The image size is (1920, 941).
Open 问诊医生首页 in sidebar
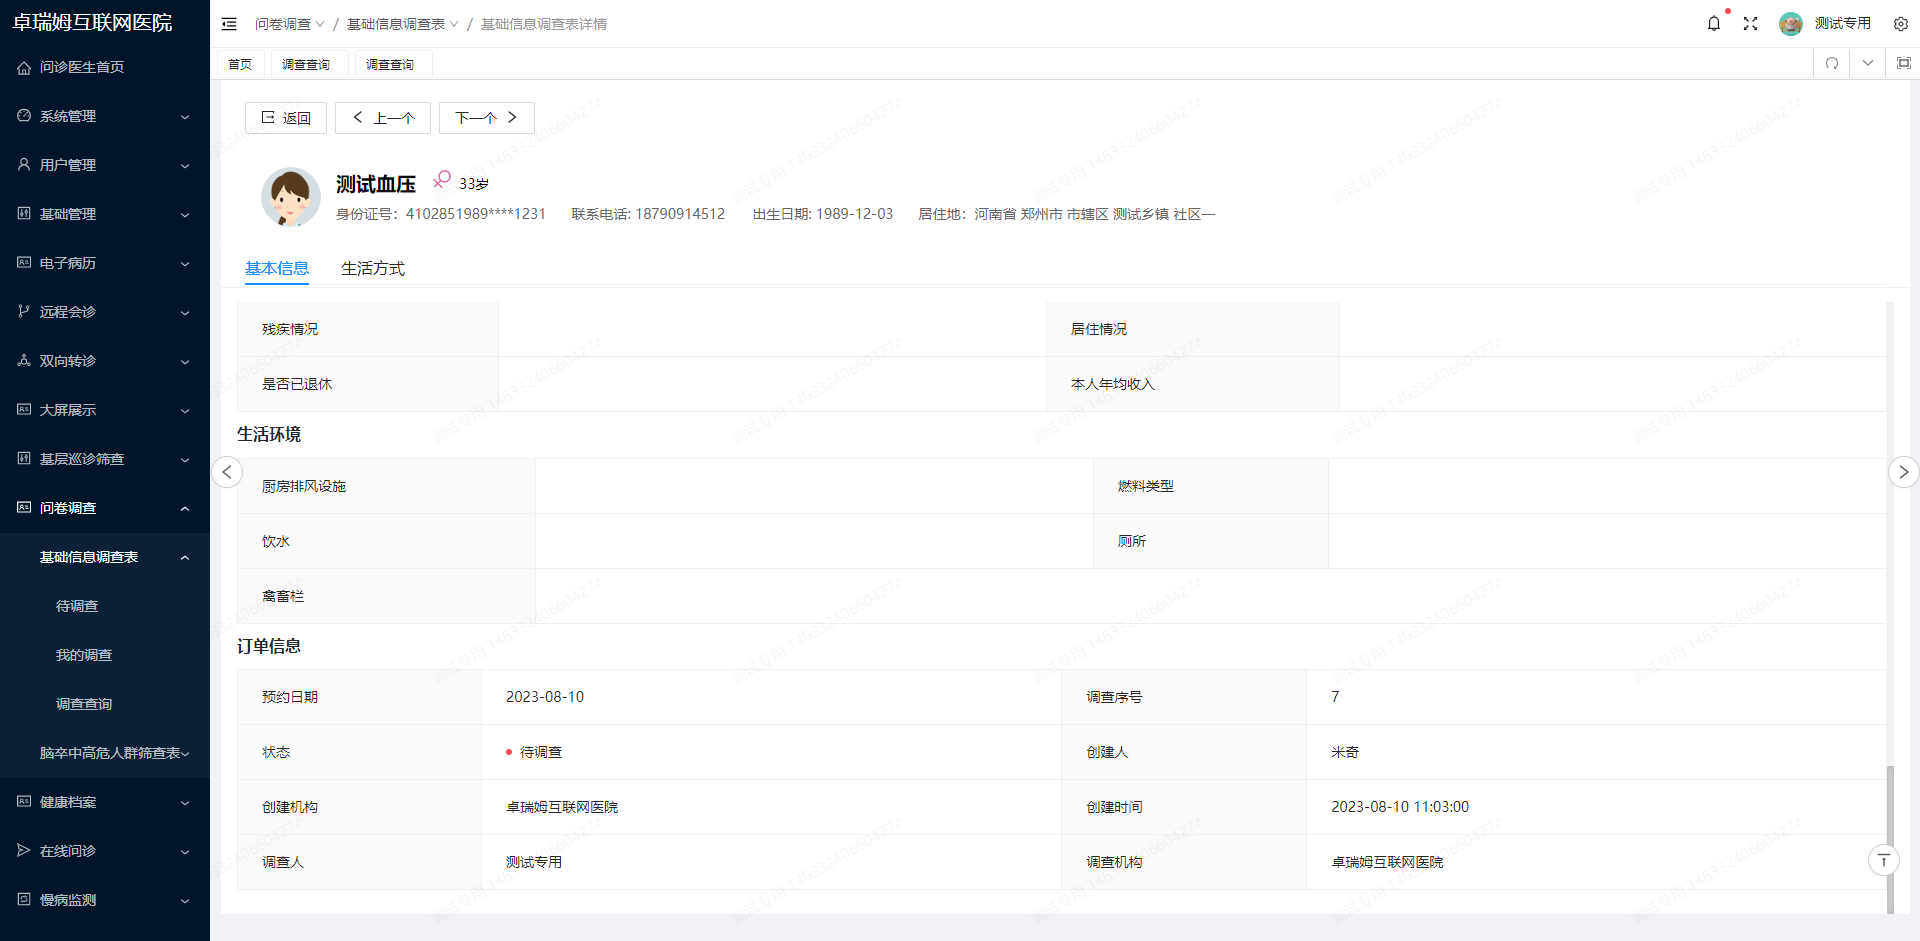[x=105, y=67]
